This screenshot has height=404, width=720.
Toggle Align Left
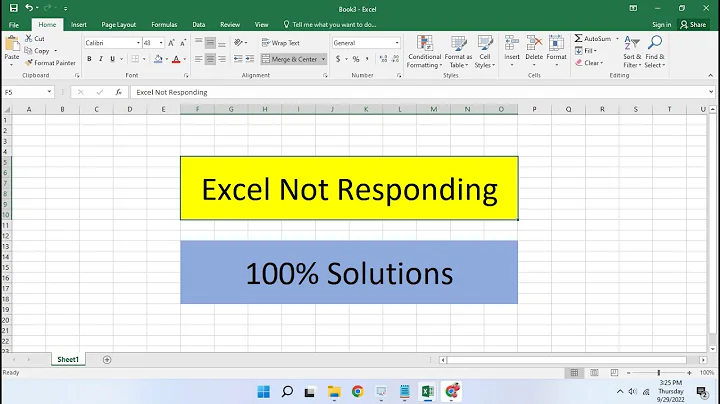pos(198,59)
